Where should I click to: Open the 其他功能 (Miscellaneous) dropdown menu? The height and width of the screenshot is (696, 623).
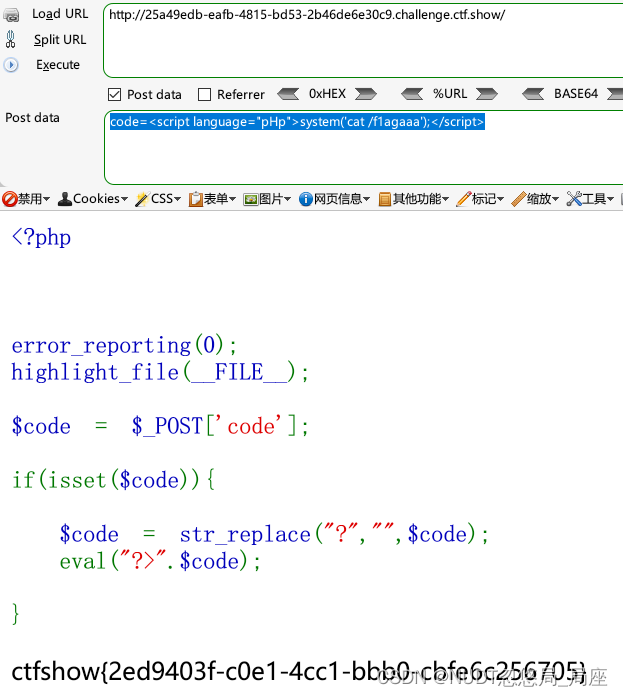pyautogui.click(x=414, y=198)
